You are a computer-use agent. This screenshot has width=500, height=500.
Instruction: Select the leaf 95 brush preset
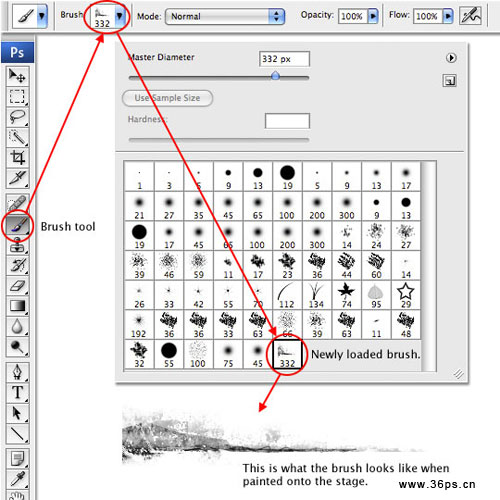coord(376,295)
